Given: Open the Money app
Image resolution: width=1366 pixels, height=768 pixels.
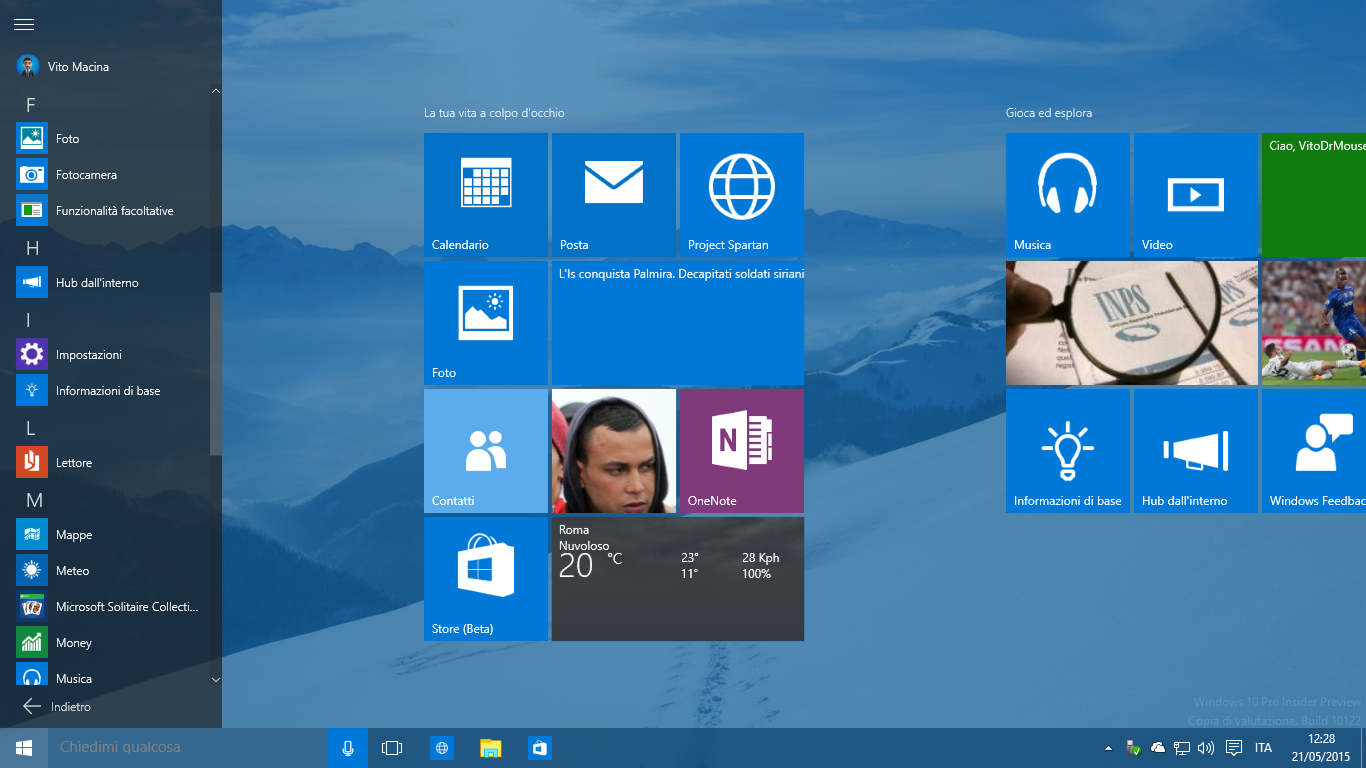Looking at the screenshot, I should [110, 643].
